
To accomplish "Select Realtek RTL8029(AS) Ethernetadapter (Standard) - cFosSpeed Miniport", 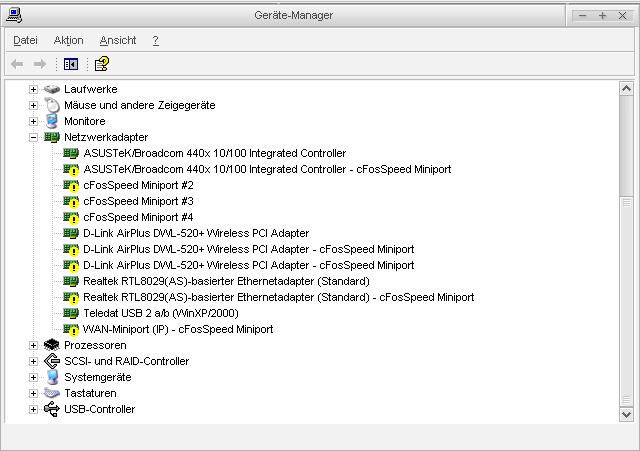I will [x=279, y=297].
